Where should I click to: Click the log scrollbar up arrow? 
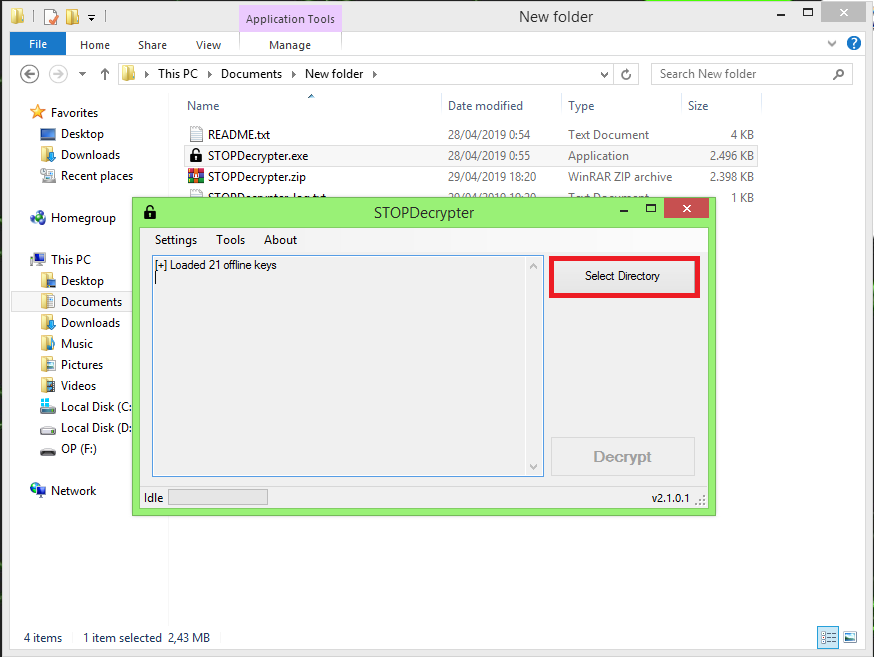(533, 266)
